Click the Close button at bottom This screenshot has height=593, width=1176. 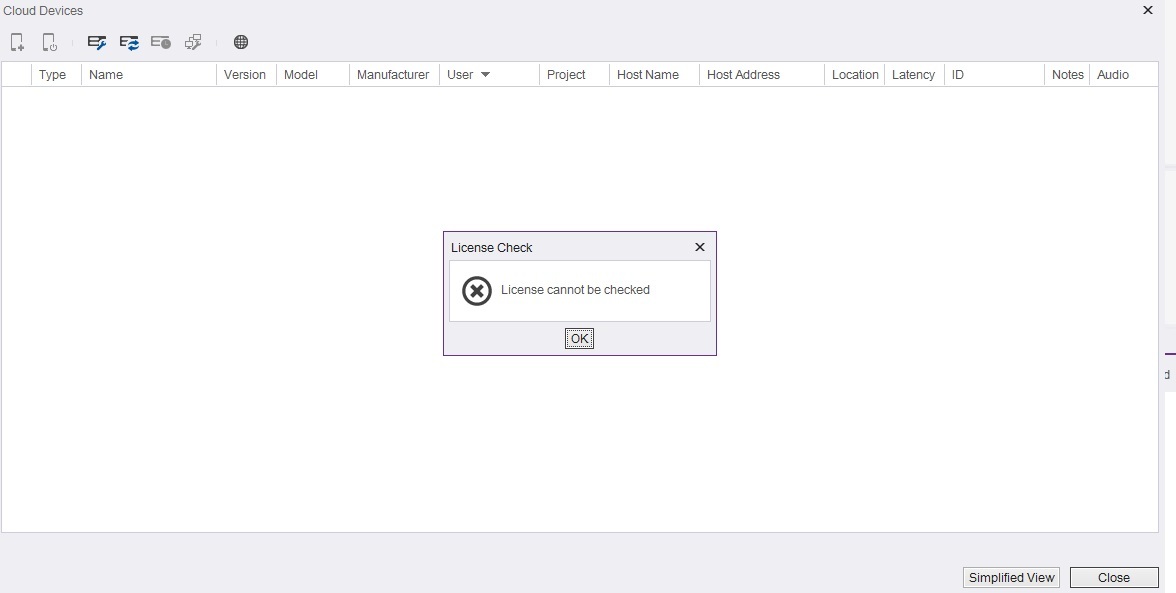[x=1113, y=577]
